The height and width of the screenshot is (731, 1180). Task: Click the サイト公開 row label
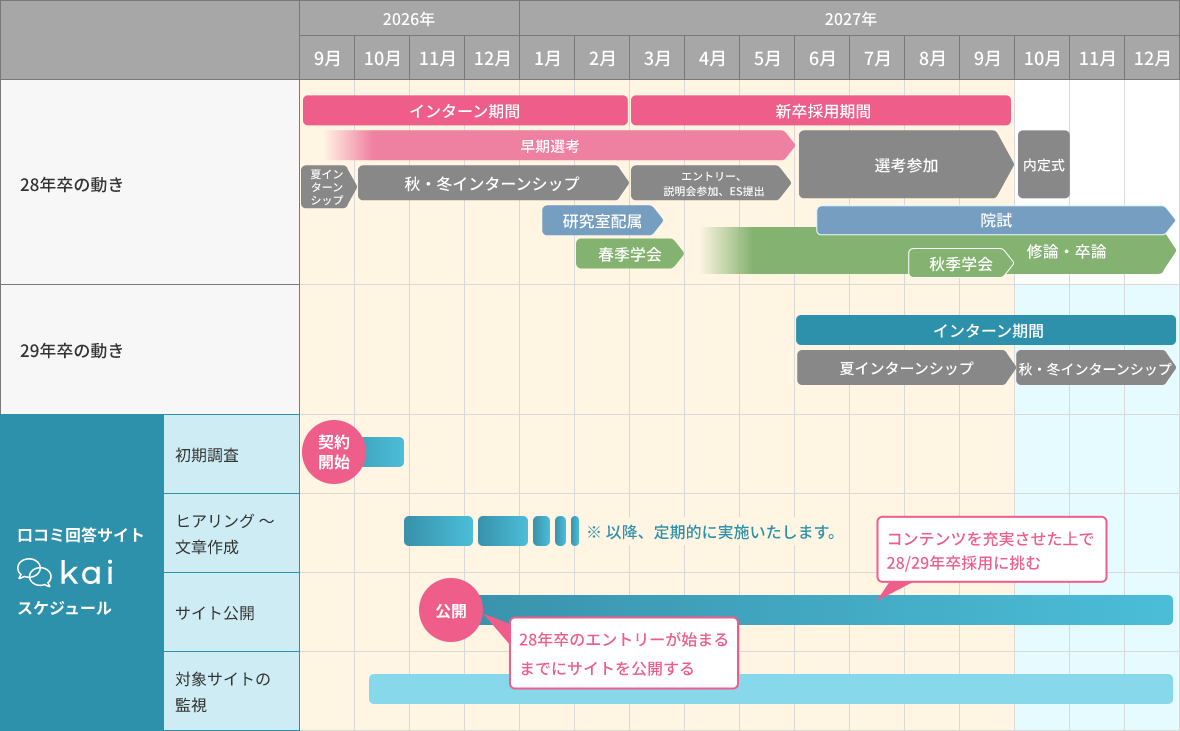(214, 613)
